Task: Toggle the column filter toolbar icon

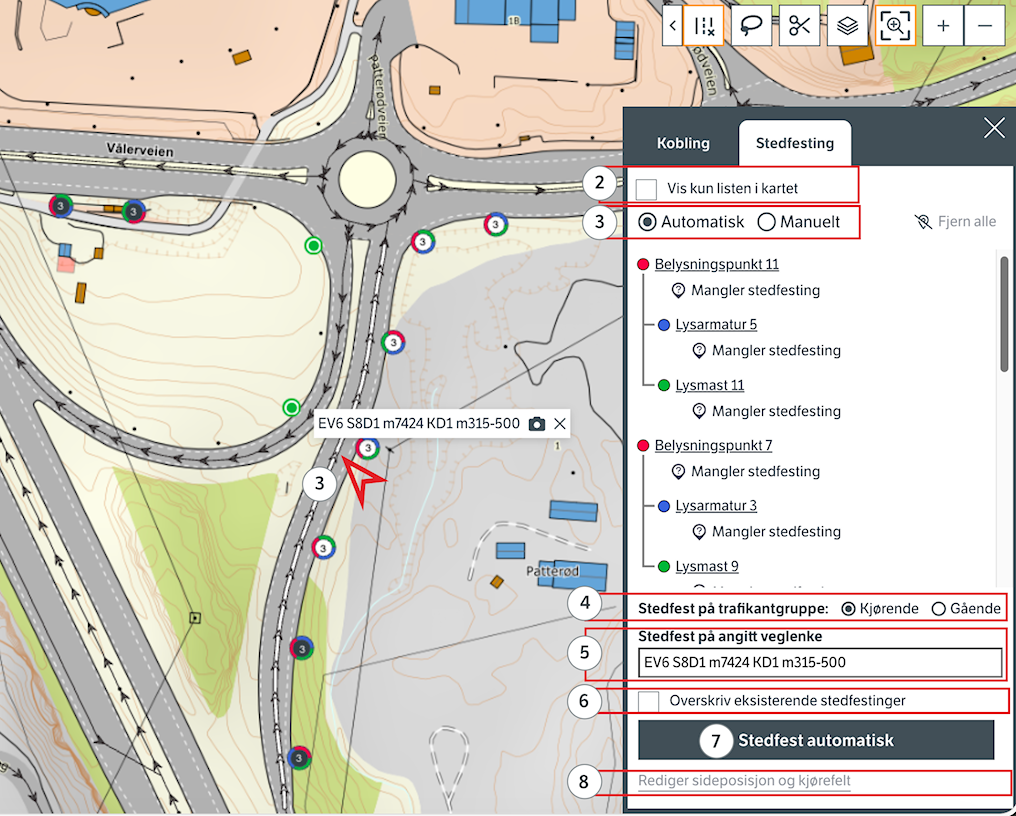Action: [x=704, y=27]
